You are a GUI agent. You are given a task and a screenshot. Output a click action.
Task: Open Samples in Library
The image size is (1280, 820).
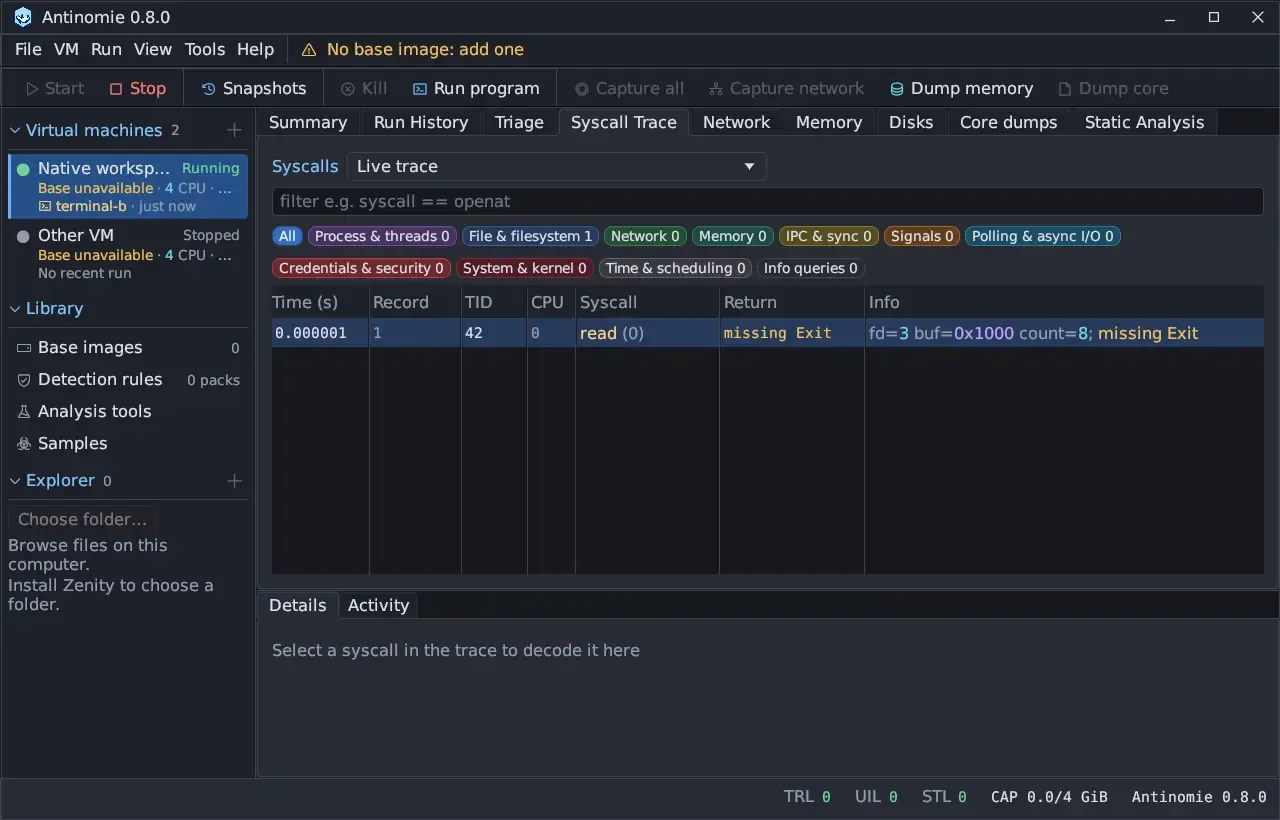pos(128,444)
